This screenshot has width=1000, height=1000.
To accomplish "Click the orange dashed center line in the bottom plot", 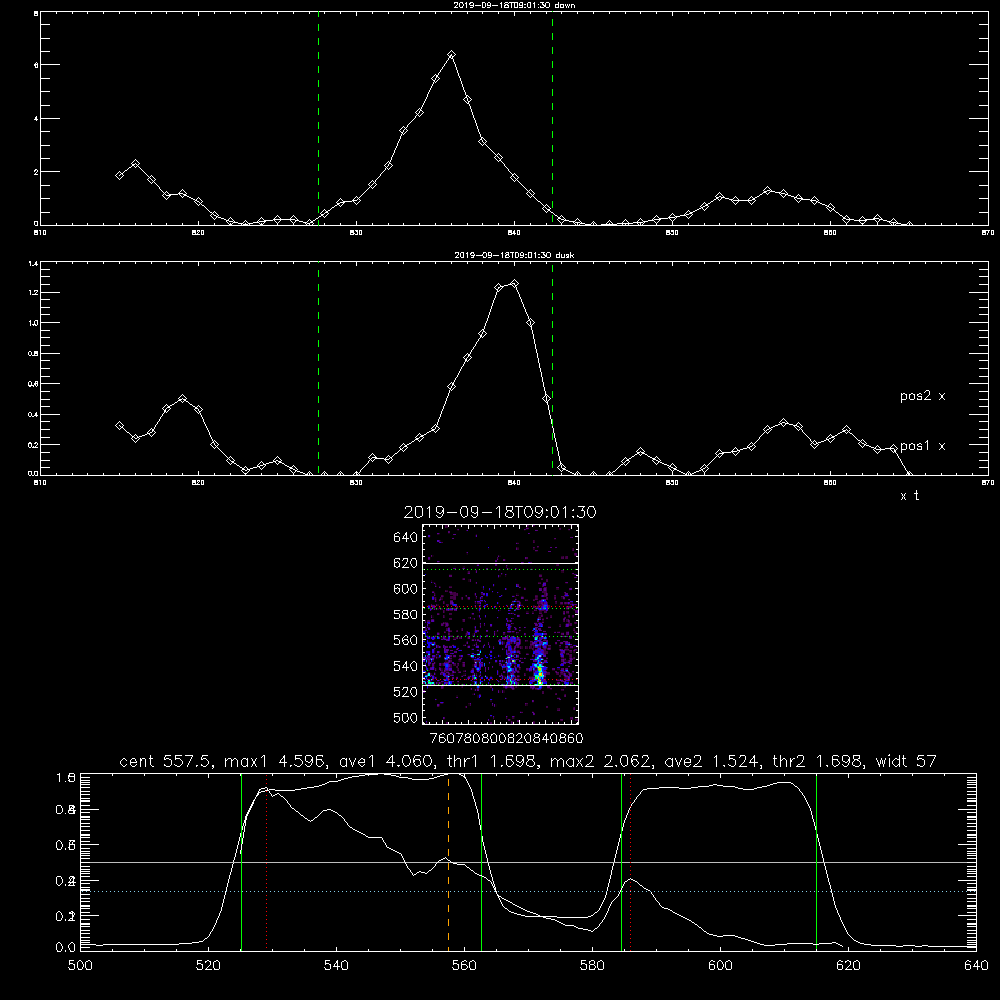I will click(x=448, y=862).
